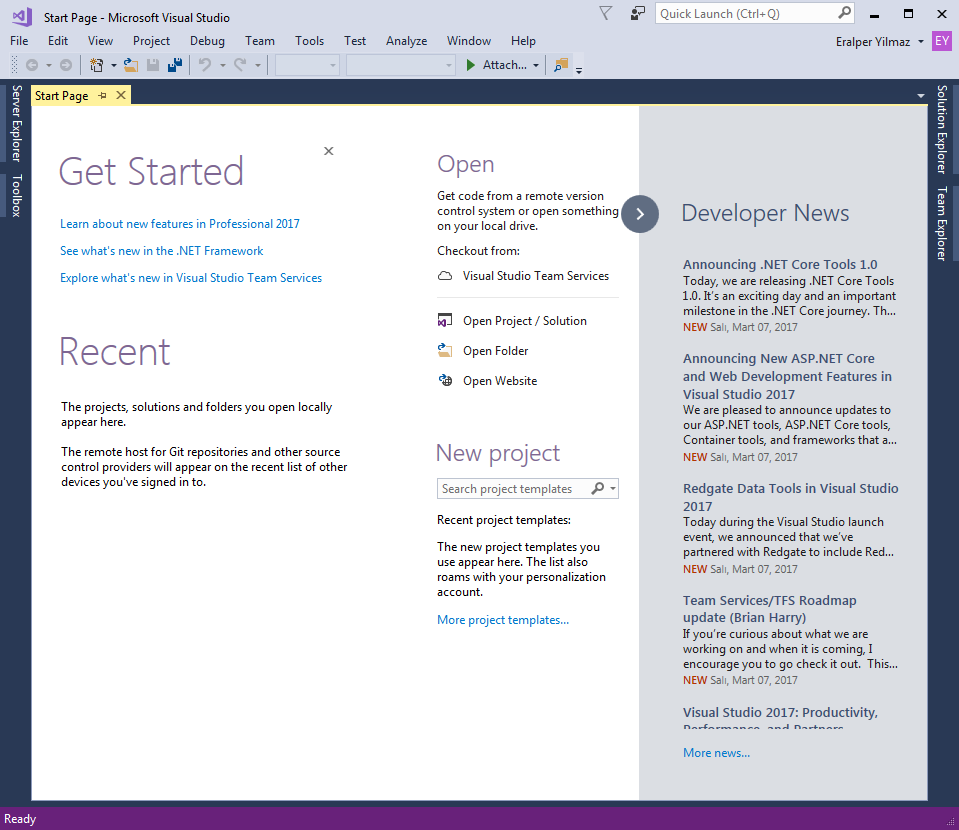Screen dimensions: 959x830
Task: Click the green Attach start arrow
Action: click(470, 65)
